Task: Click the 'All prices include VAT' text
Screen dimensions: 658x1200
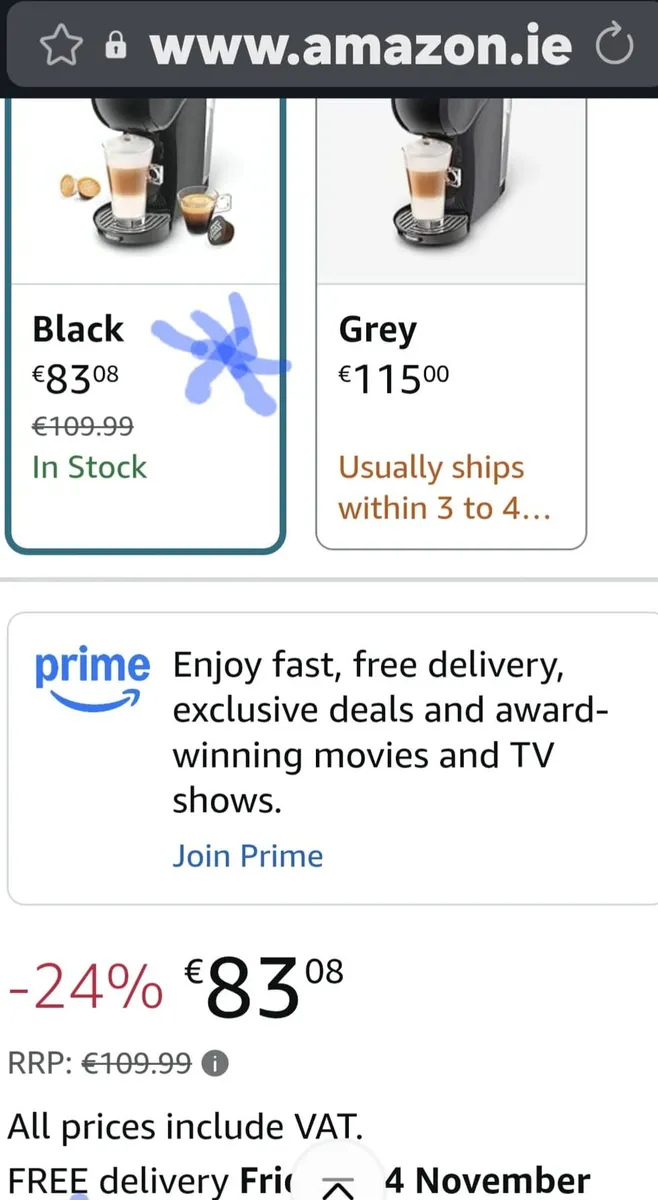Action: [183, 1126]
